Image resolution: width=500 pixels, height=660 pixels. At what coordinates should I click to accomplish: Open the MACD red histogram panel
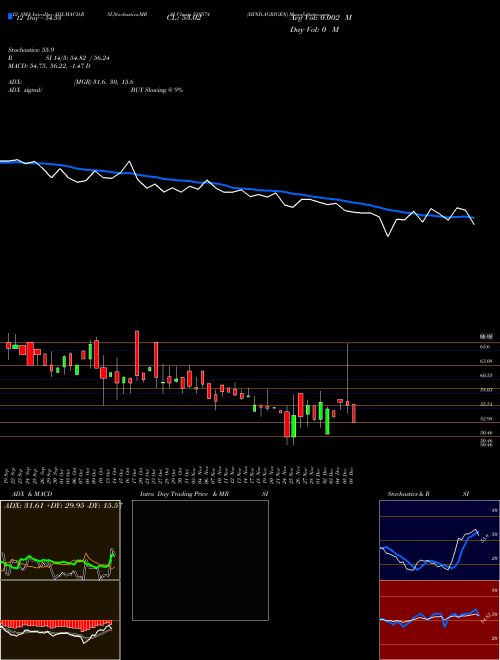[x=60, y=620]
